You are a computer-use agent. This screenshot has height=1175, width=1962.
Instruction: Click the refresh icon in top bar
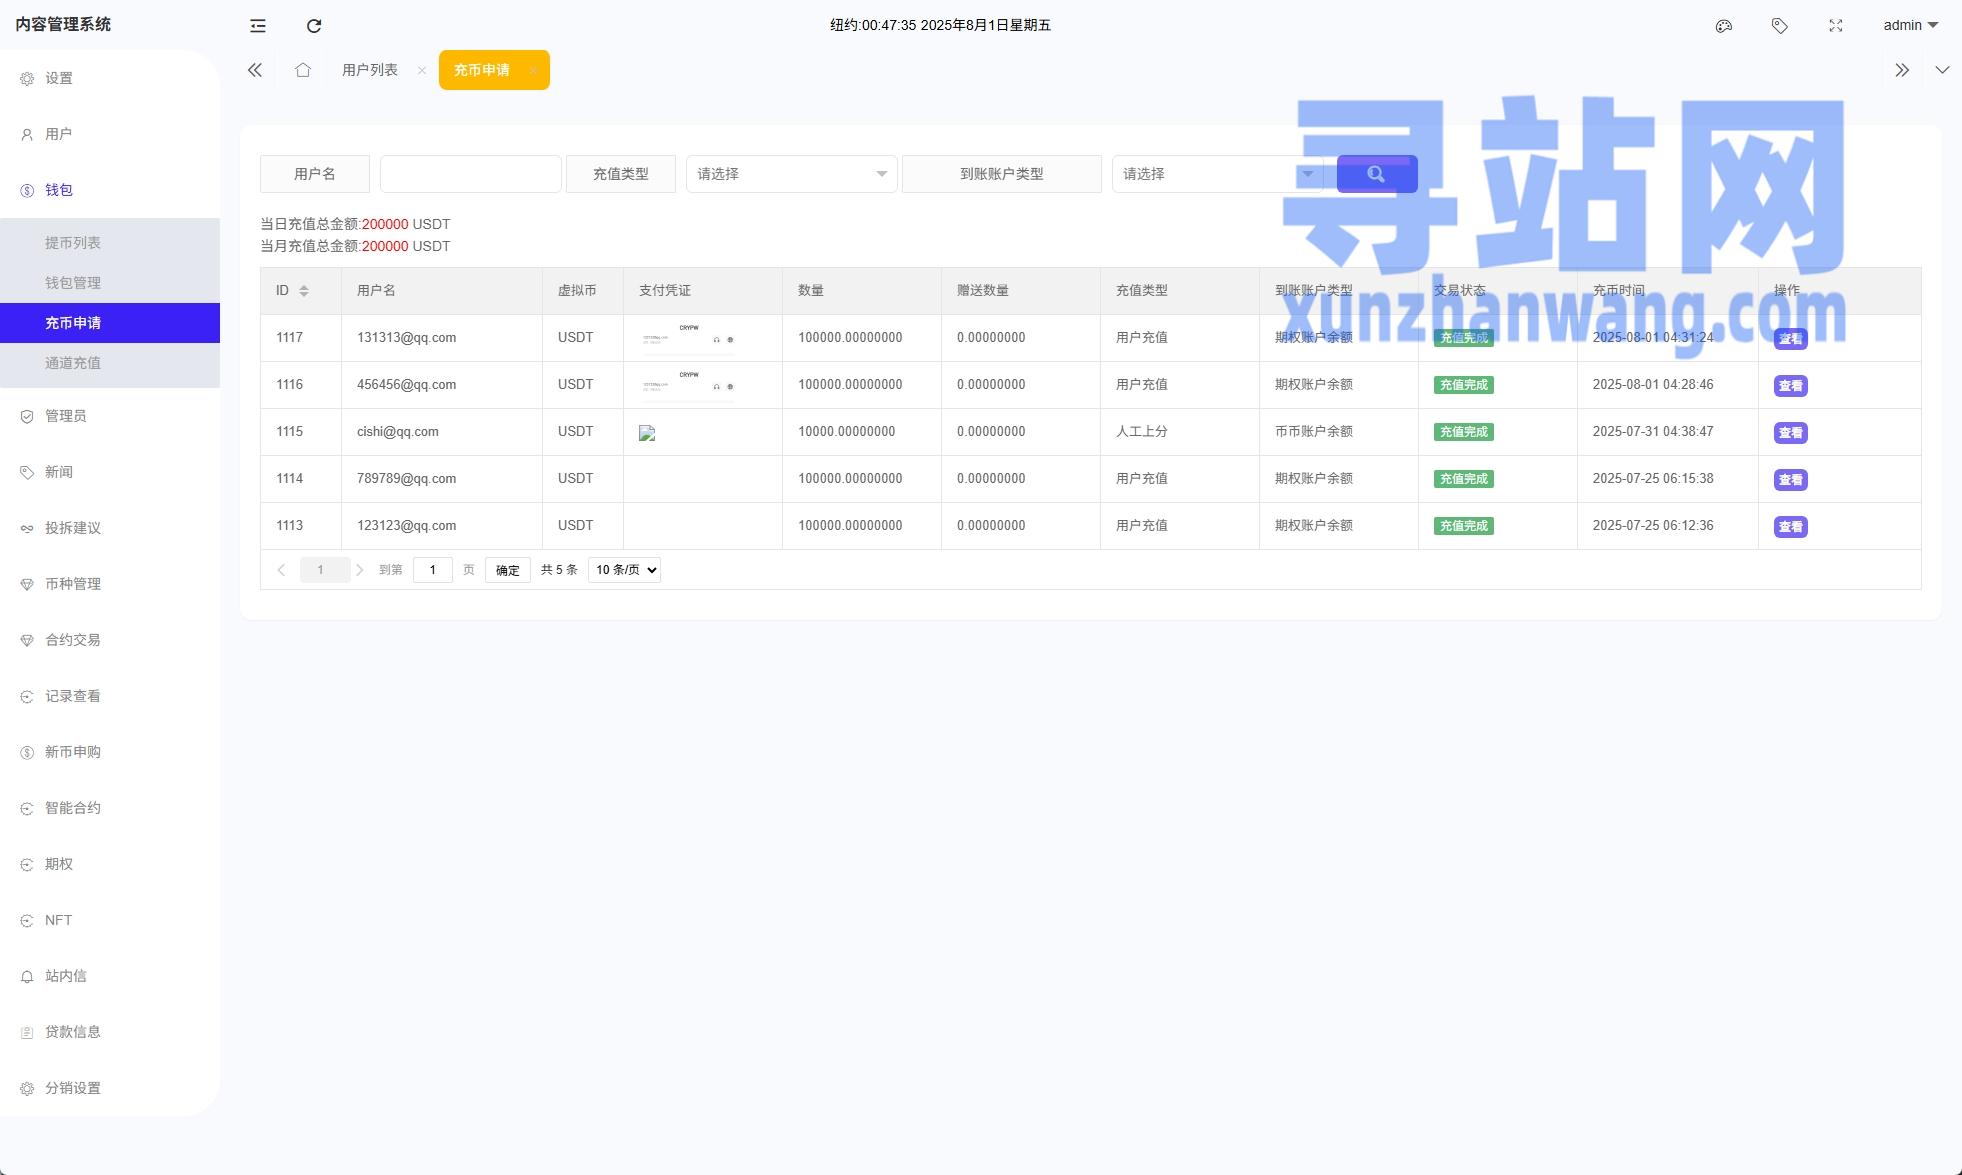314,26
